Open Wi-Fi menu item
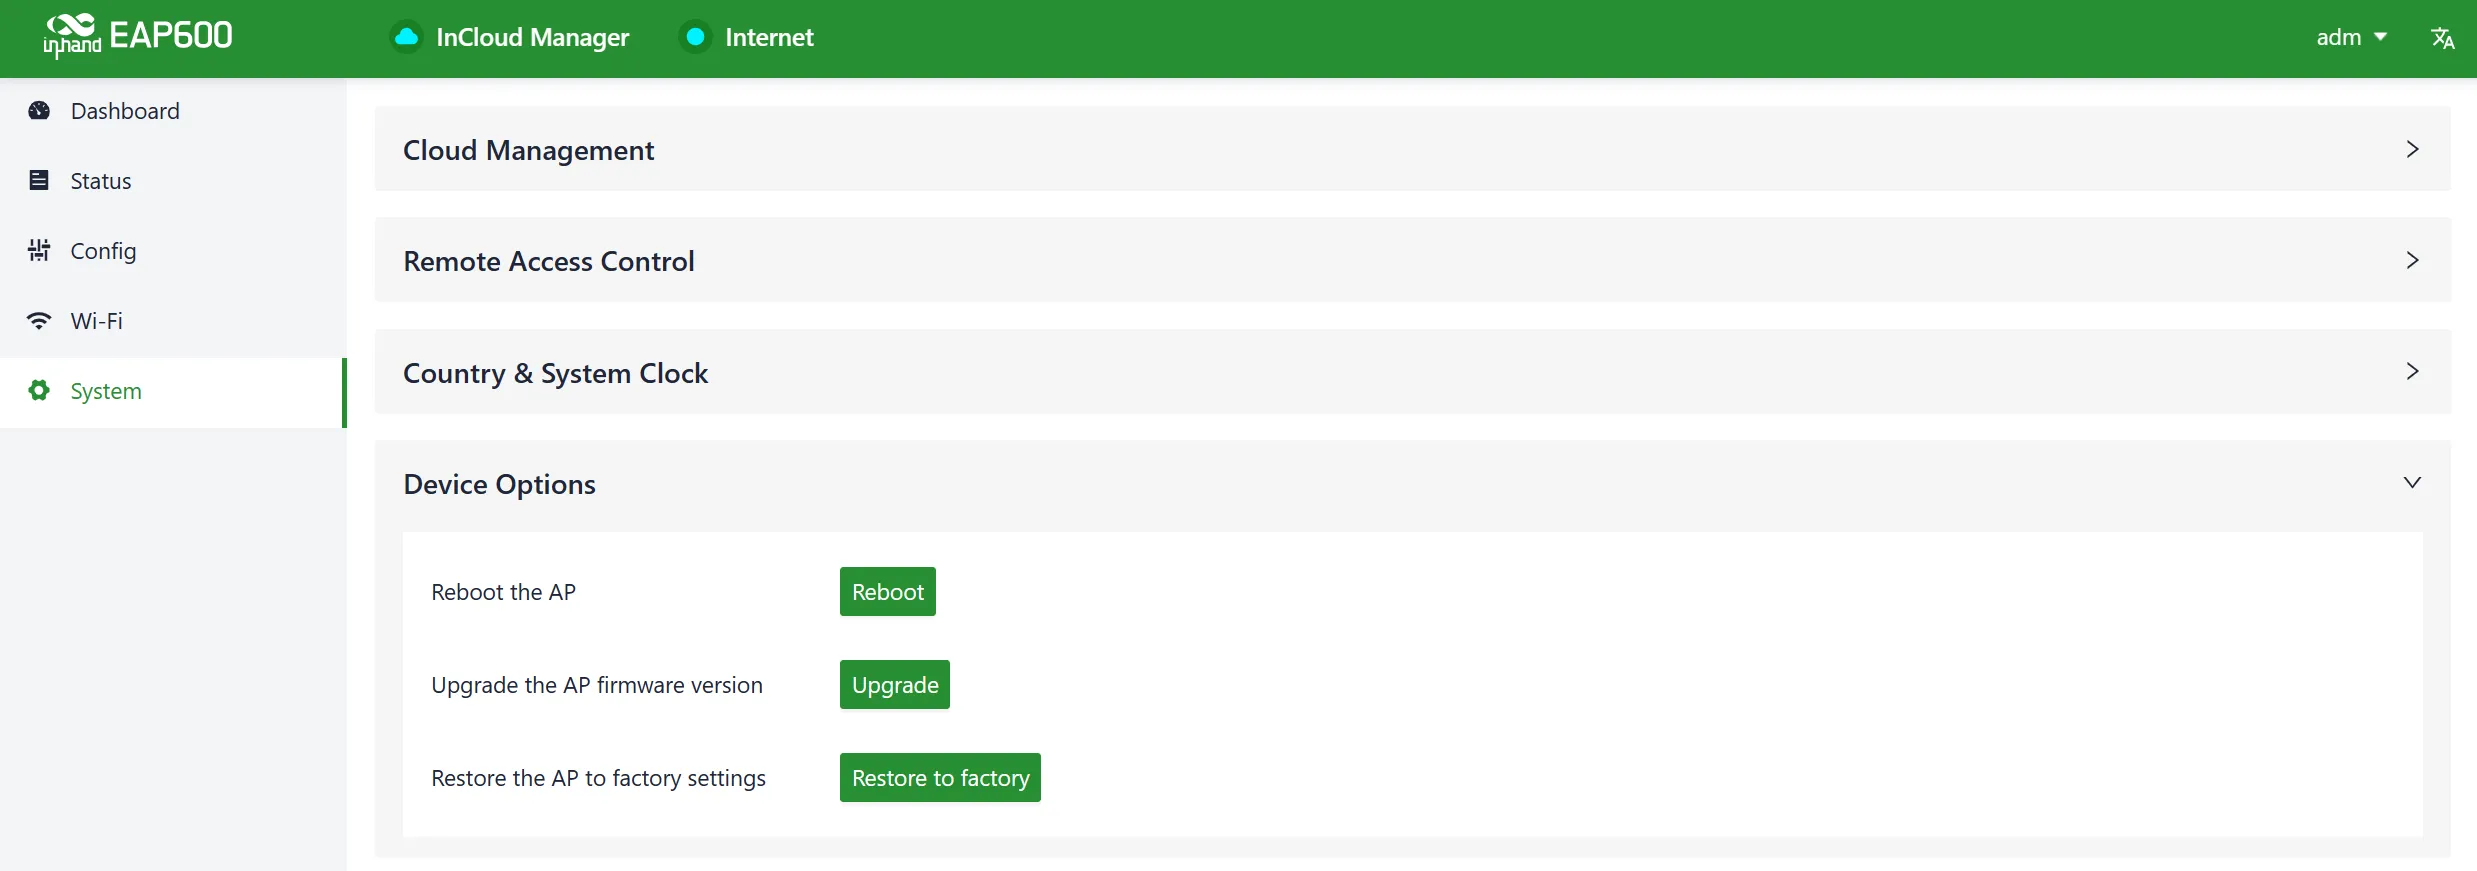 pos(173,321)
